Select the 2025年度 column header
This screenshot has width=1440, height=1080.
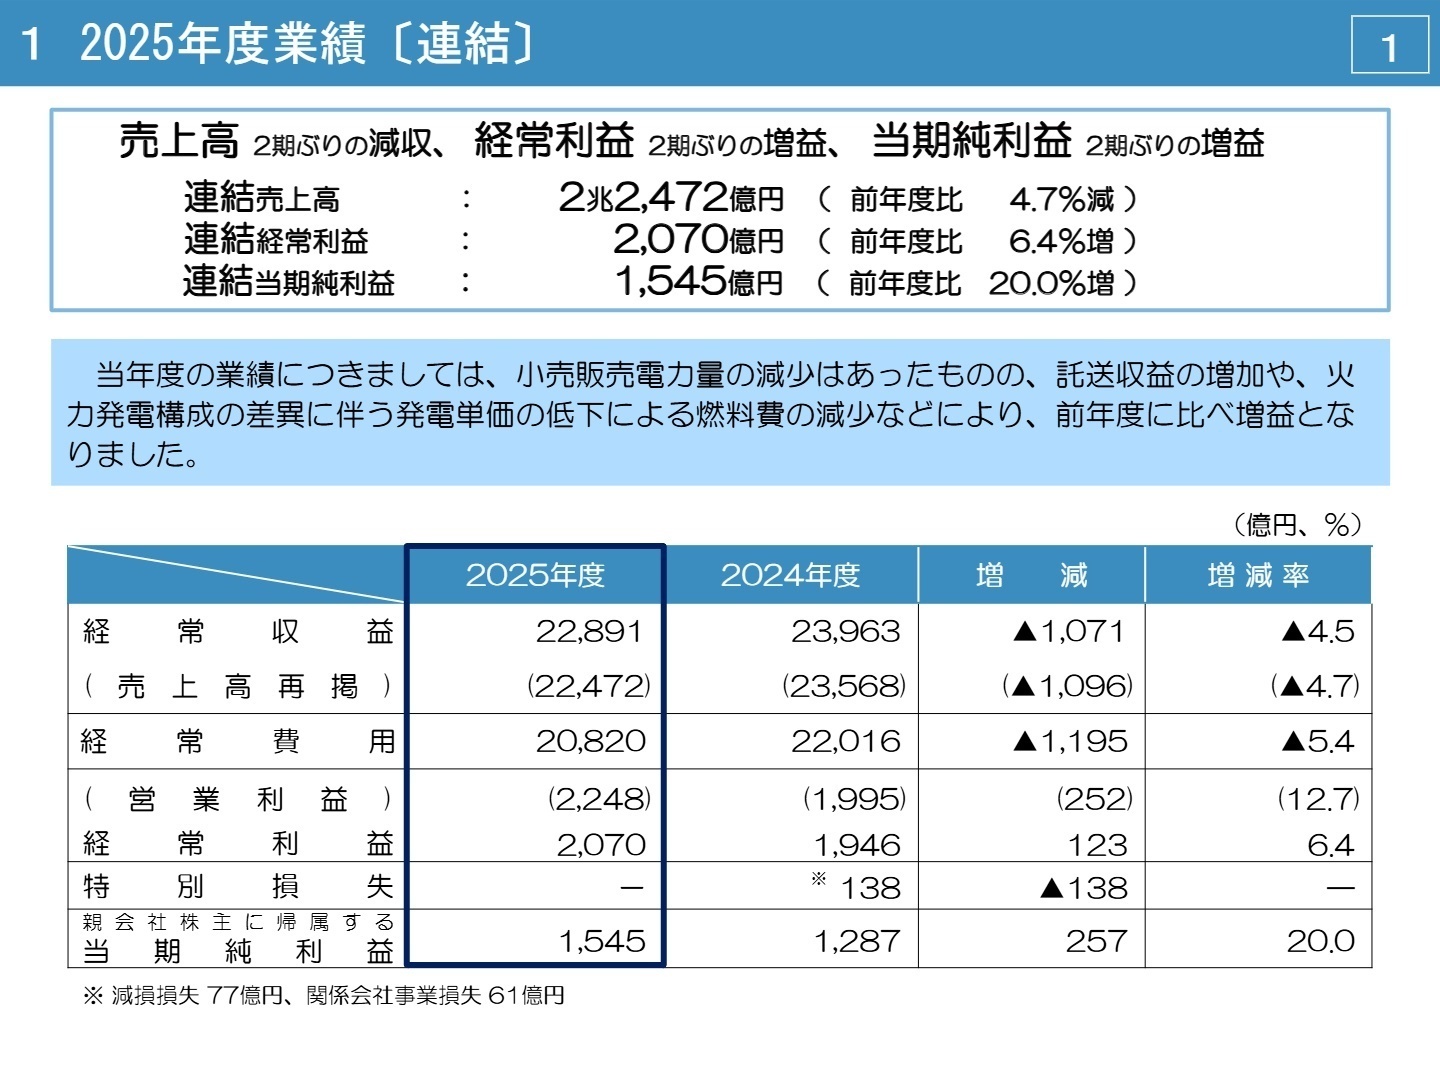click(x=536, y=575)
